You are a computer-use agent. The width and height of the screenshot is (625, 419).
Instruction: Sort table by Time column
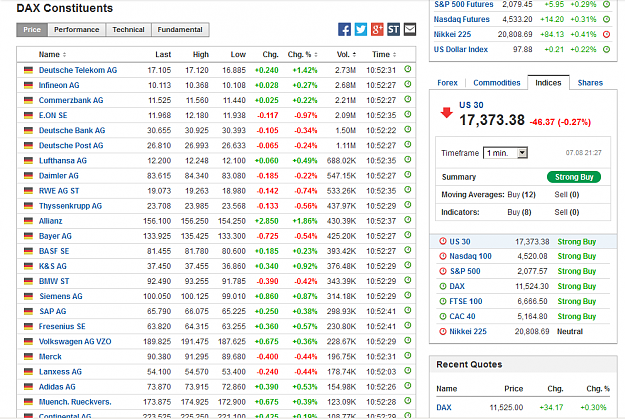coord(384,55)
